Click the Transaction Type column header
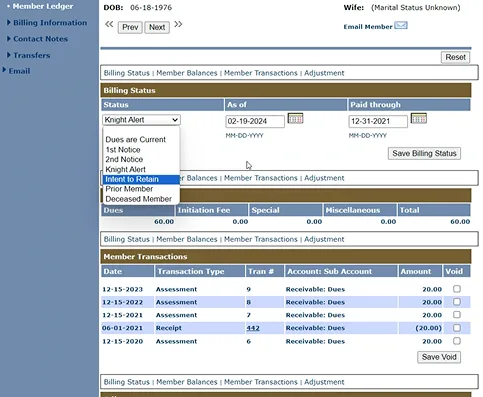The height and width of the screenshot is (397, 483). tap(200, 271)
